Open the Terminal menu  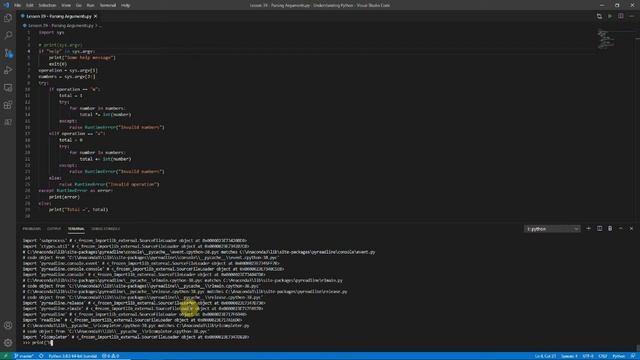click(x=108, y=5)
